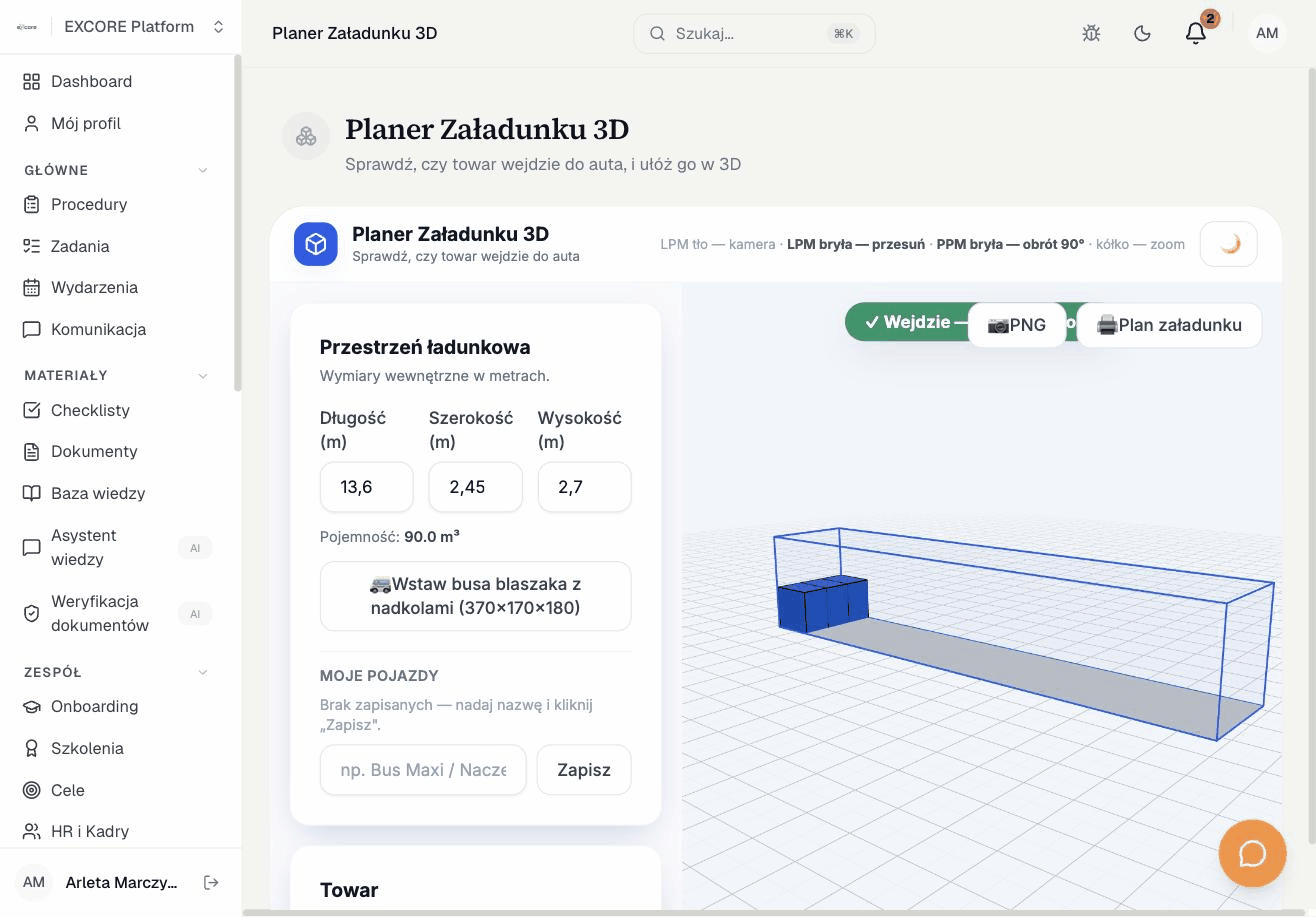The image size is (1316, 917).
Task: Collapse the MATERIAŁY sidebar group
Action: tap(203, 376)
